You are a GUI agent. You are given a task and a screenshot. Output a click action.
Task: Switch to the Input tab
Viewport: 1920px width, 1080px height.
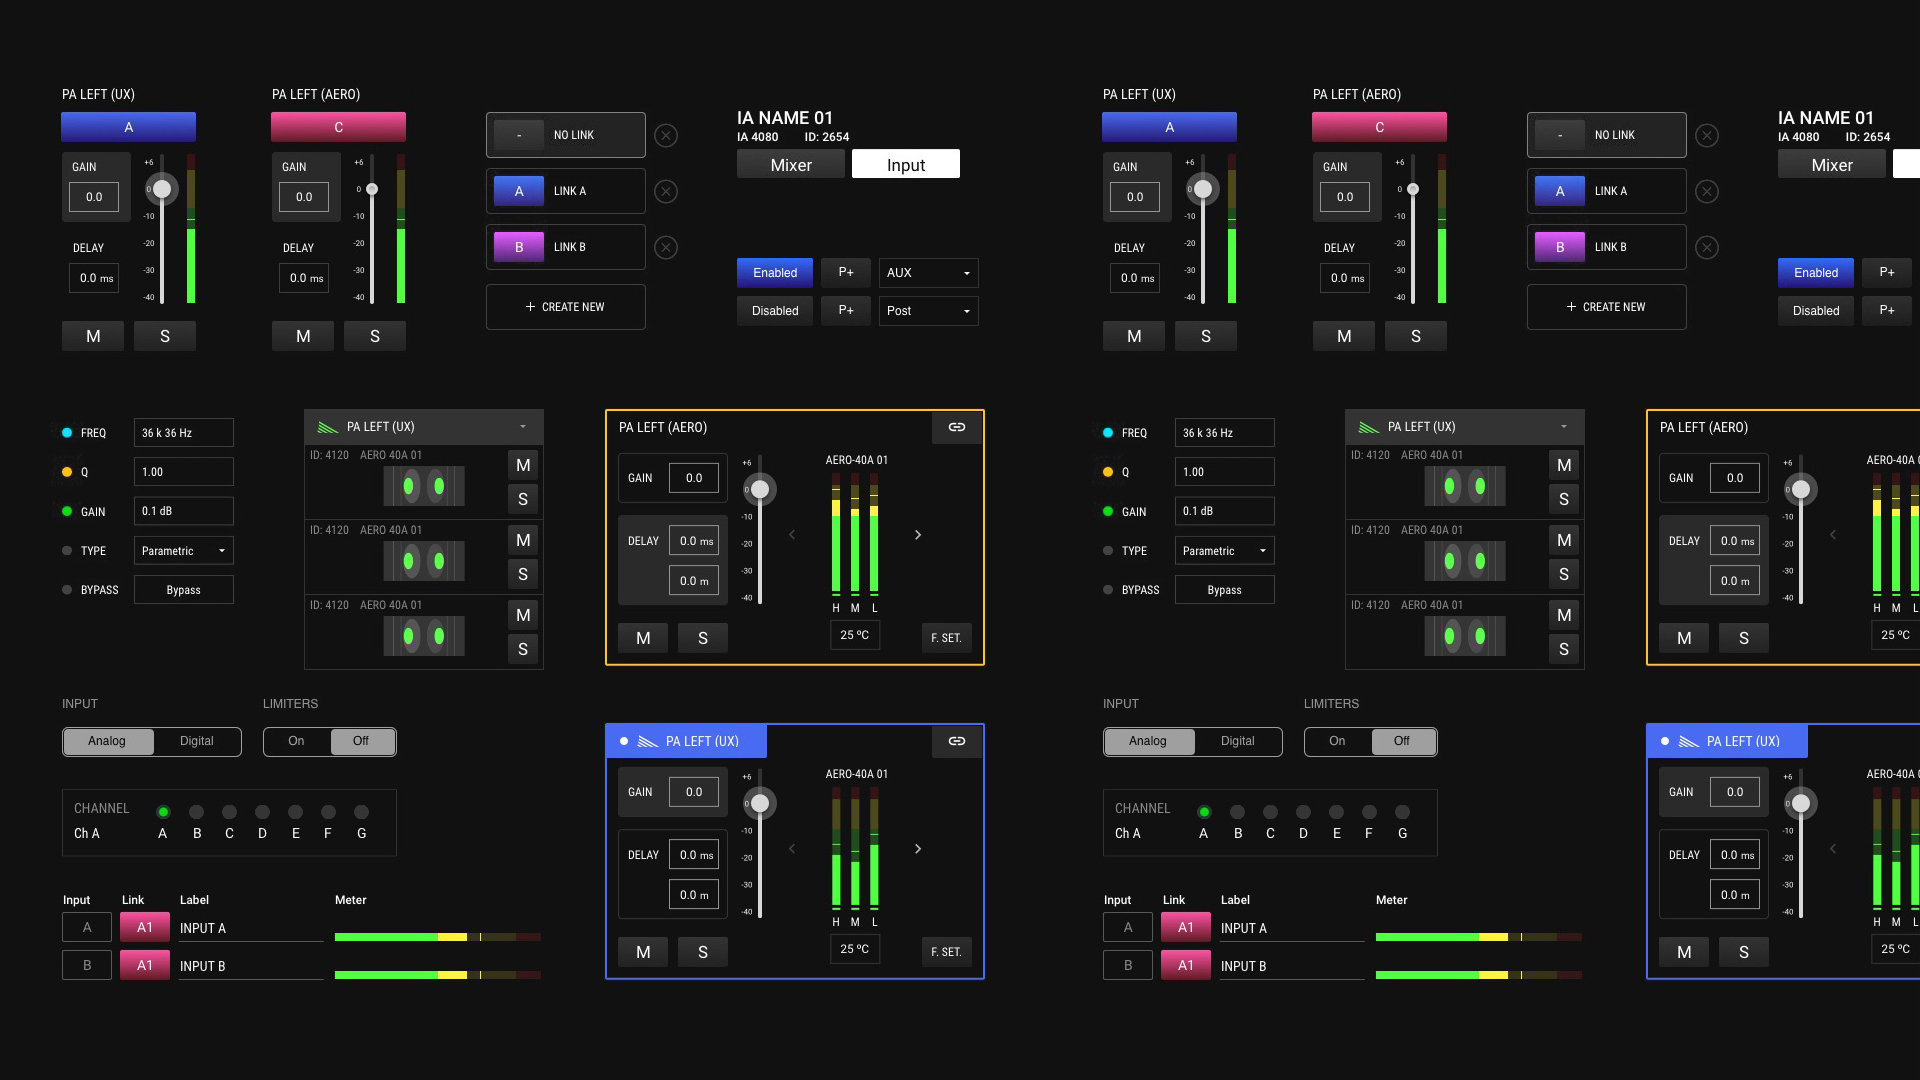(x=906, y=165)
